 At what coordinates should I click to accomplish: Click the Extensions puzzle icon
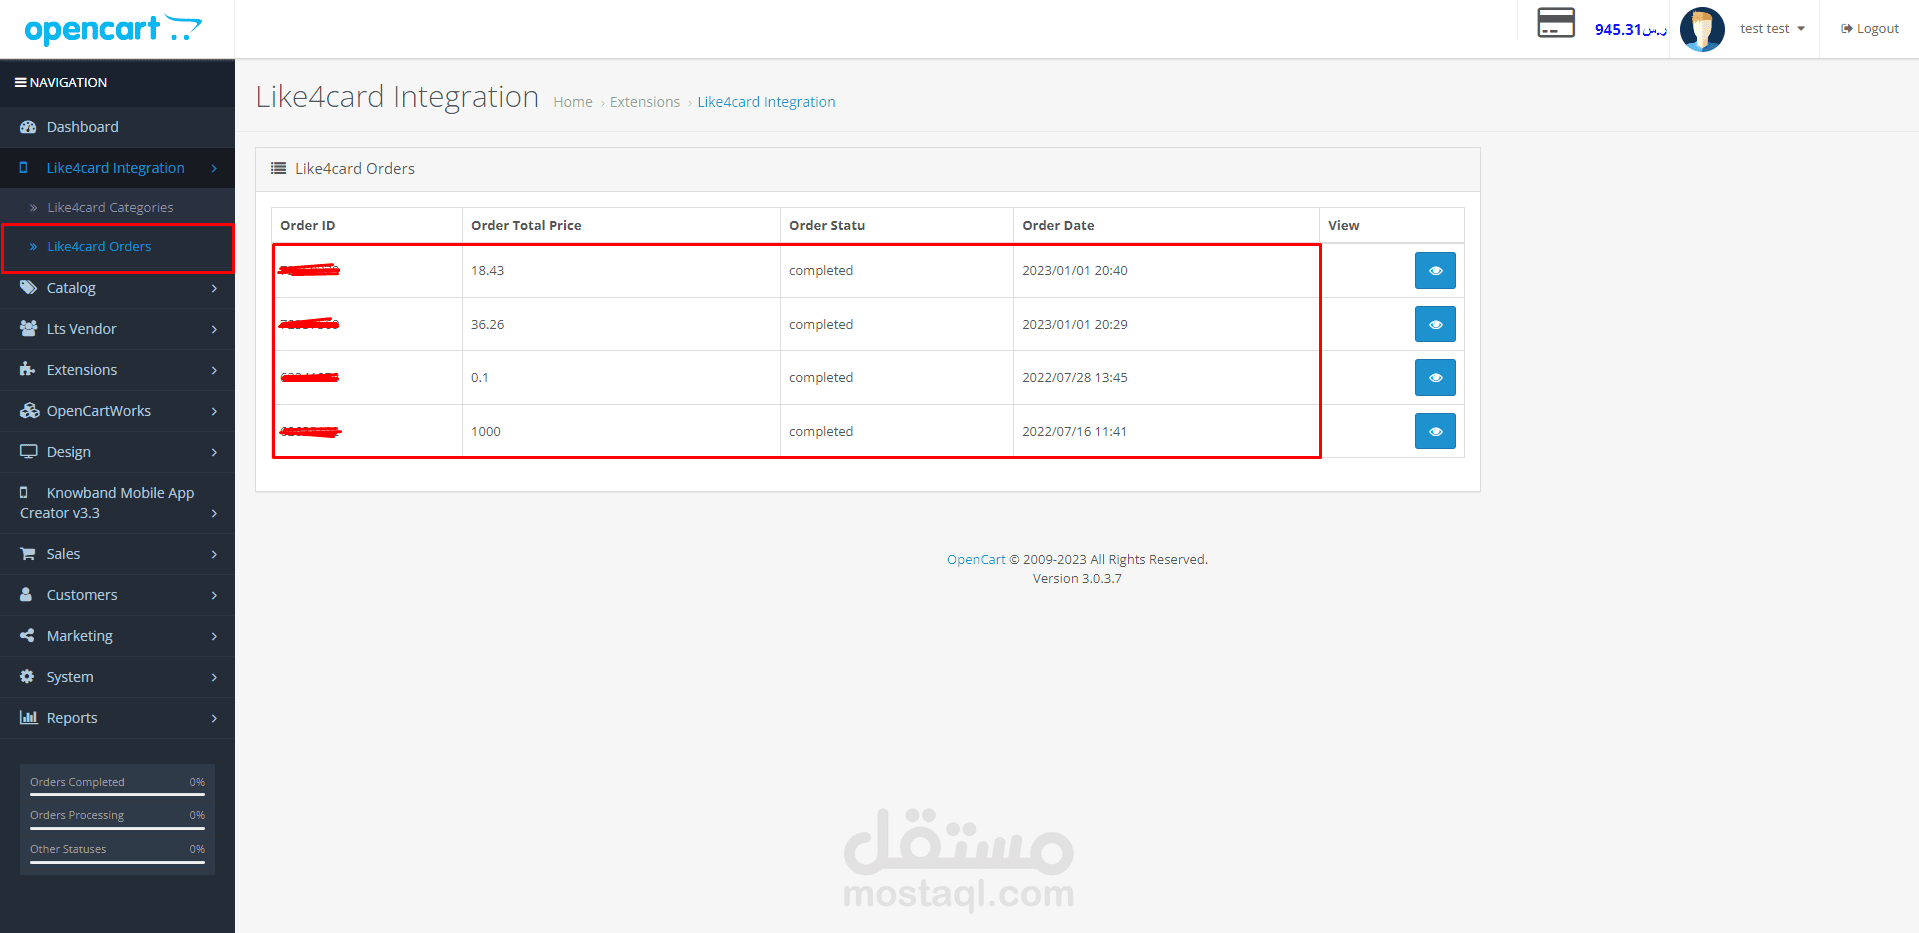pyautogui.click(x=27, y=370)
